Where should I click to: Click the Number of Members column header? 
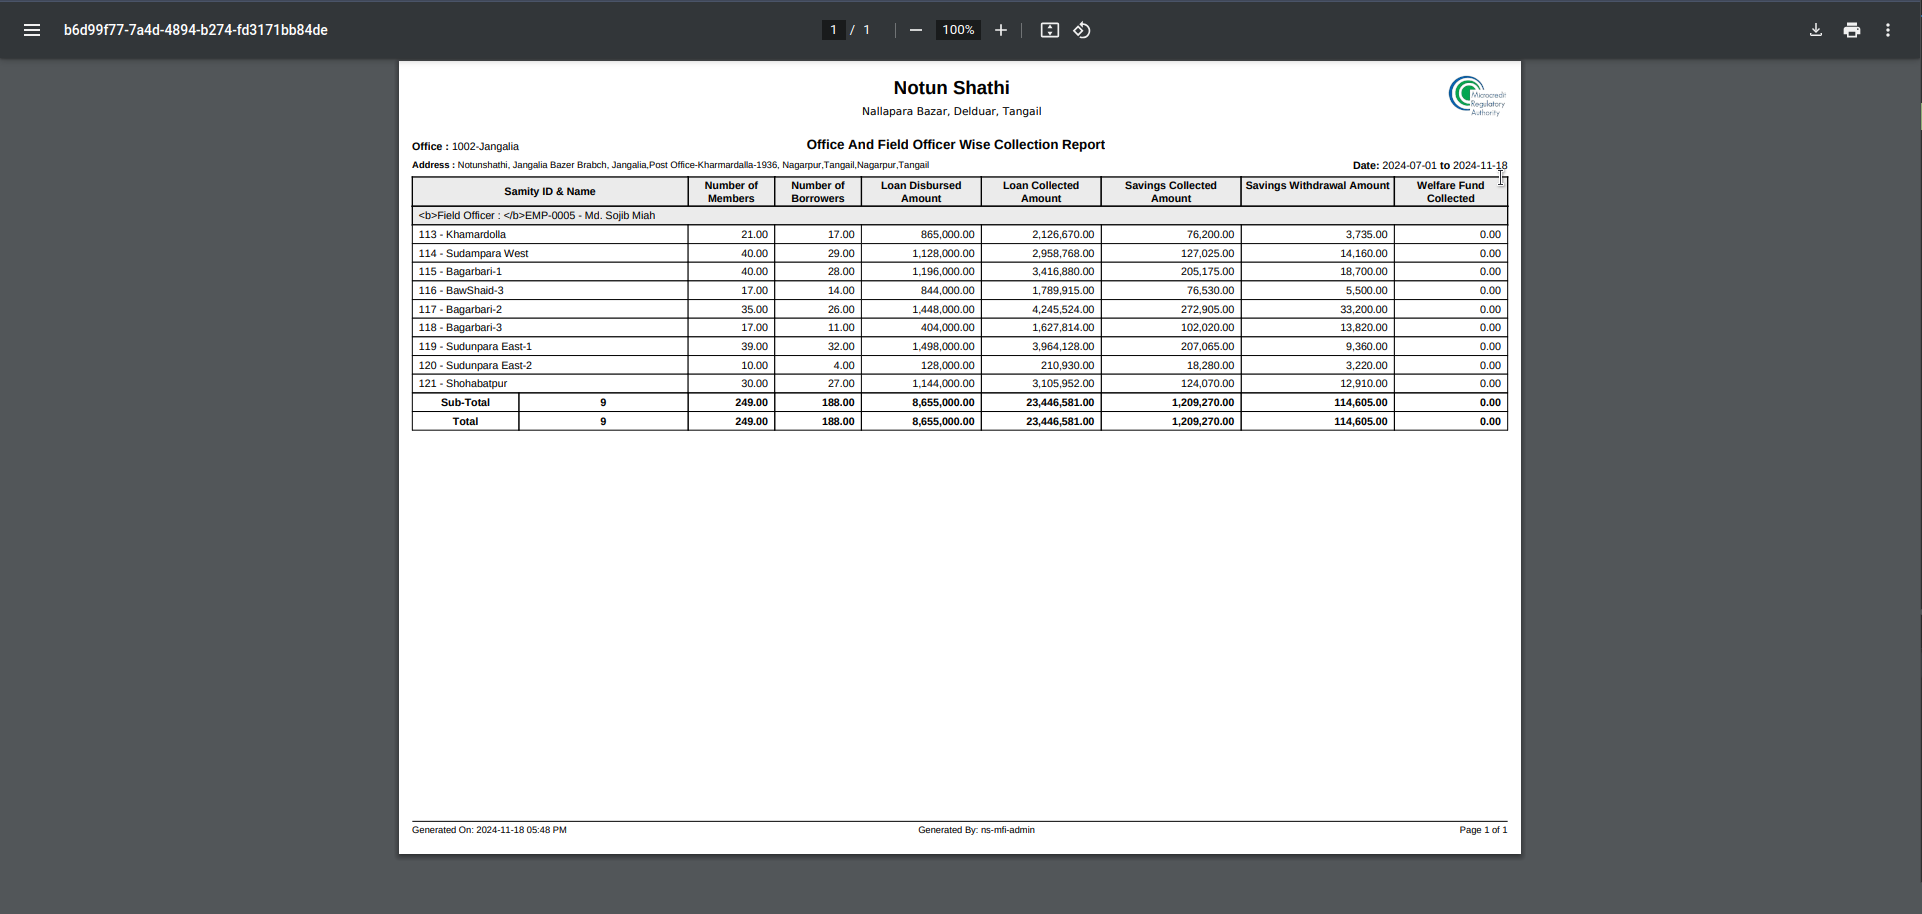(731, 192)
